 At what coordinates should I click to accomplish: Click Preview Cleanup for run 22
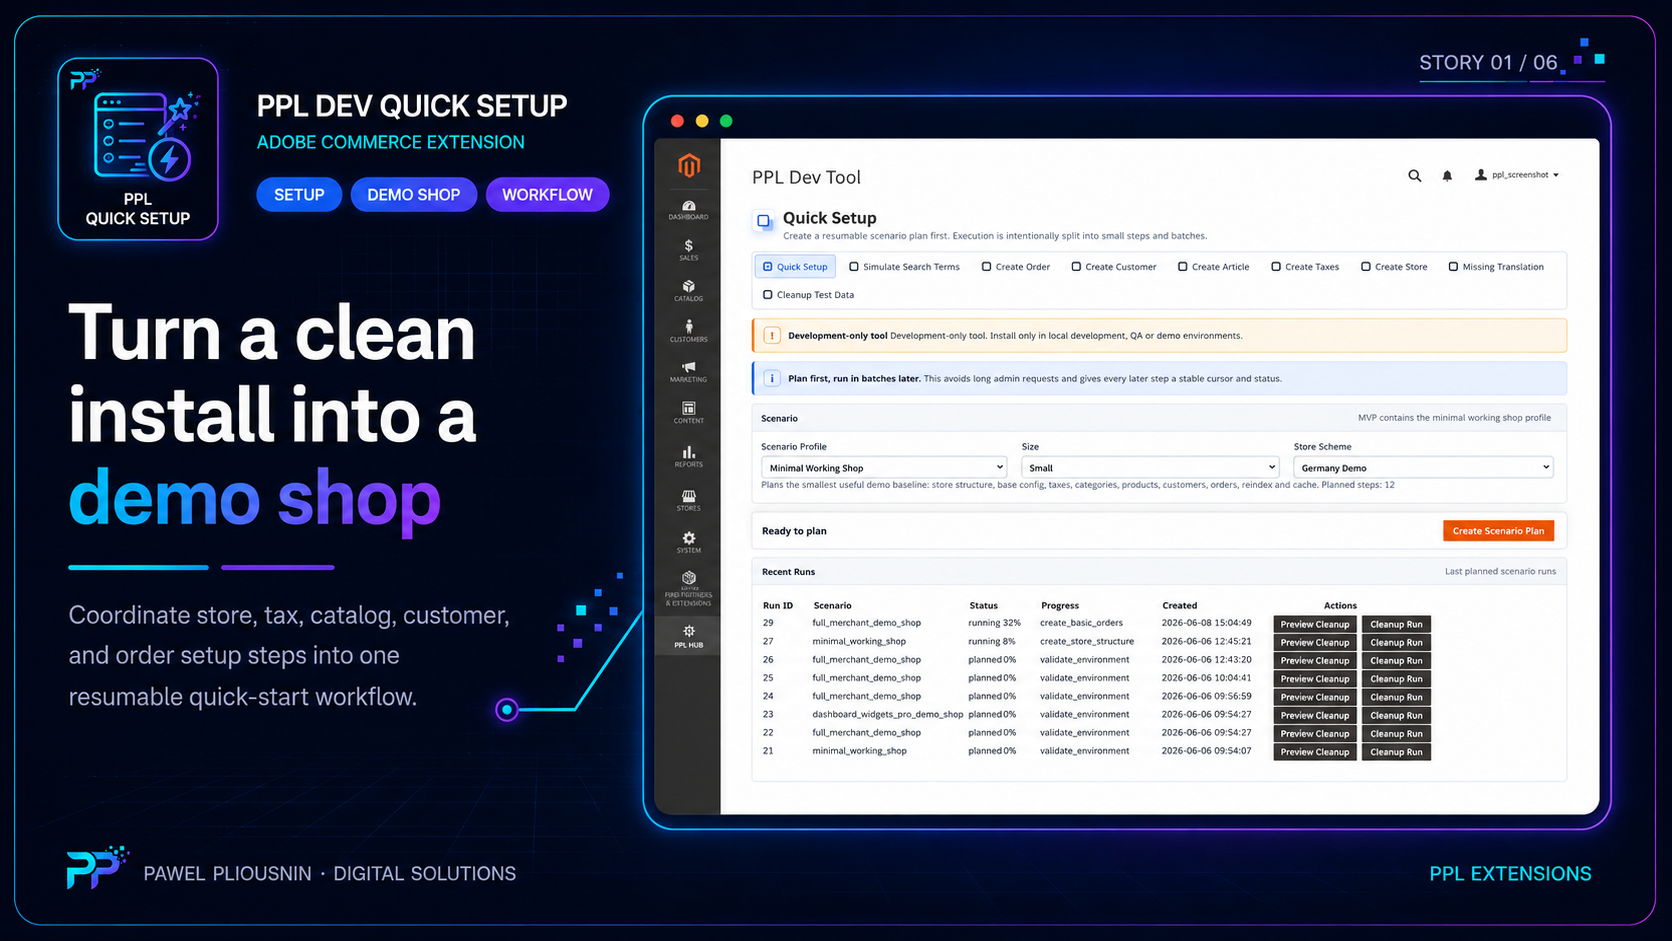click(x=1314, y=734)
